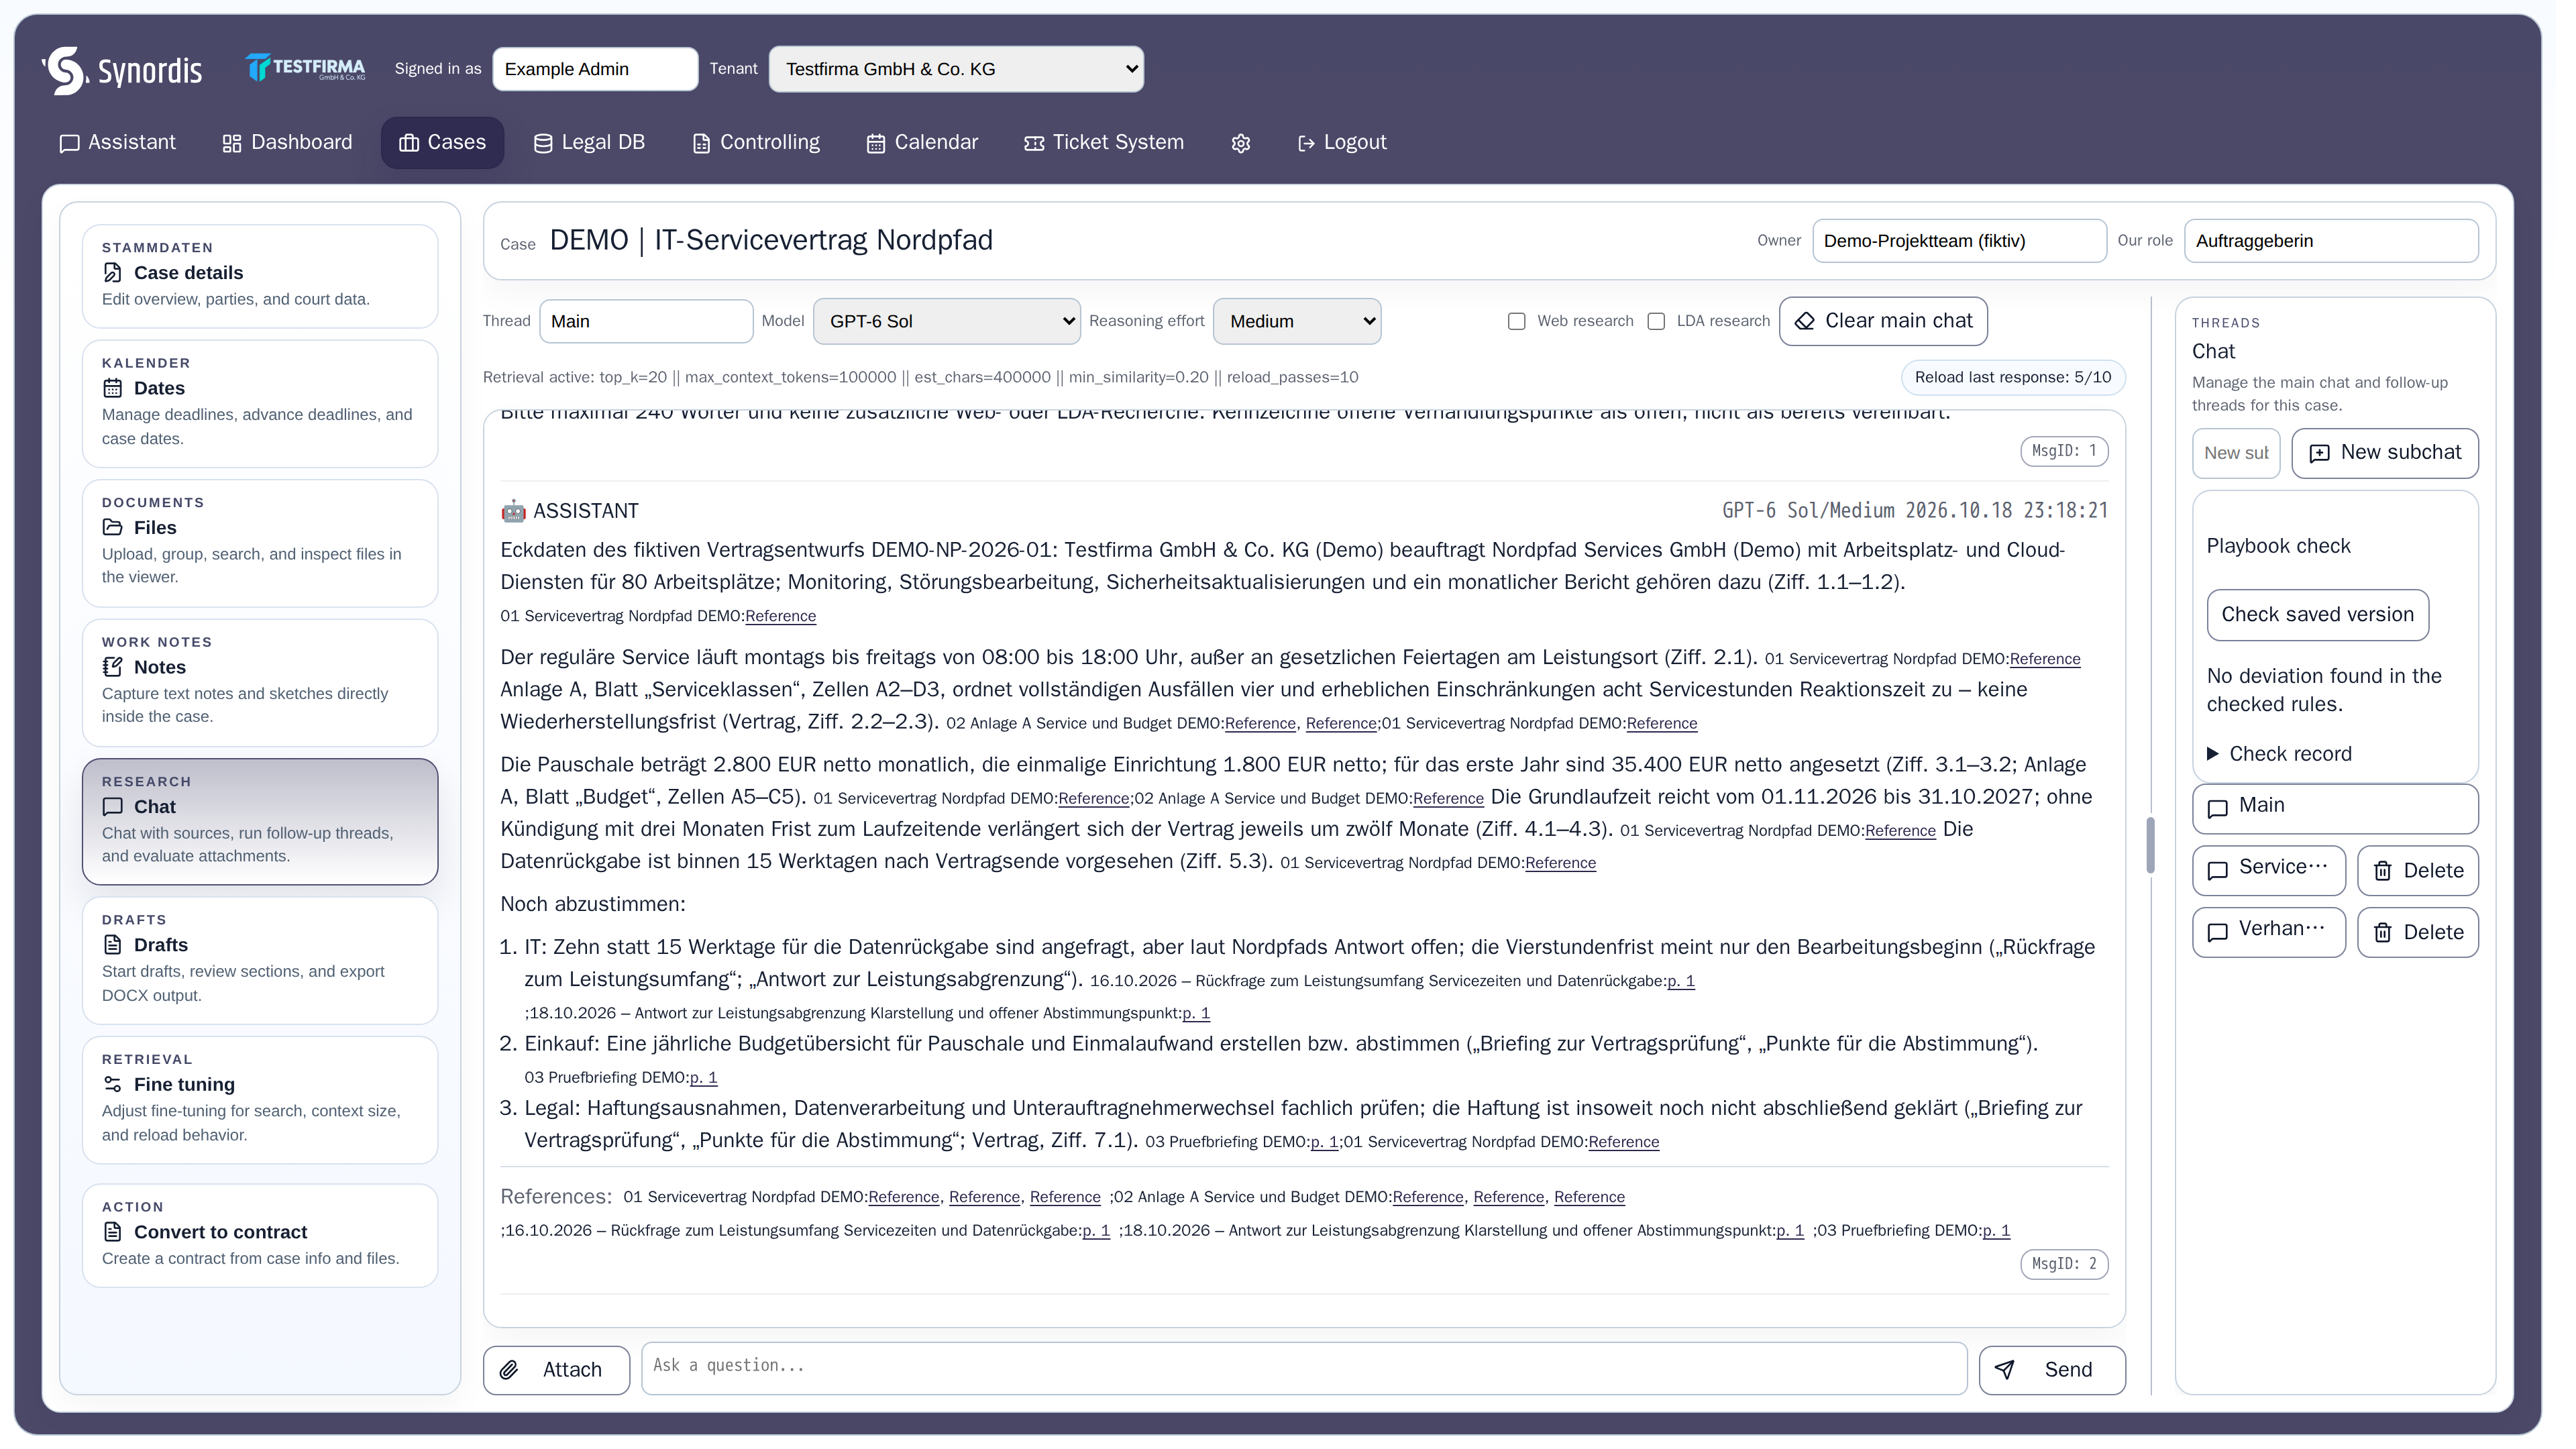This screenshot has height=1449, width=2576.
Task: Enable the Web research checkbox
Action: click(x=1529, y=324)
